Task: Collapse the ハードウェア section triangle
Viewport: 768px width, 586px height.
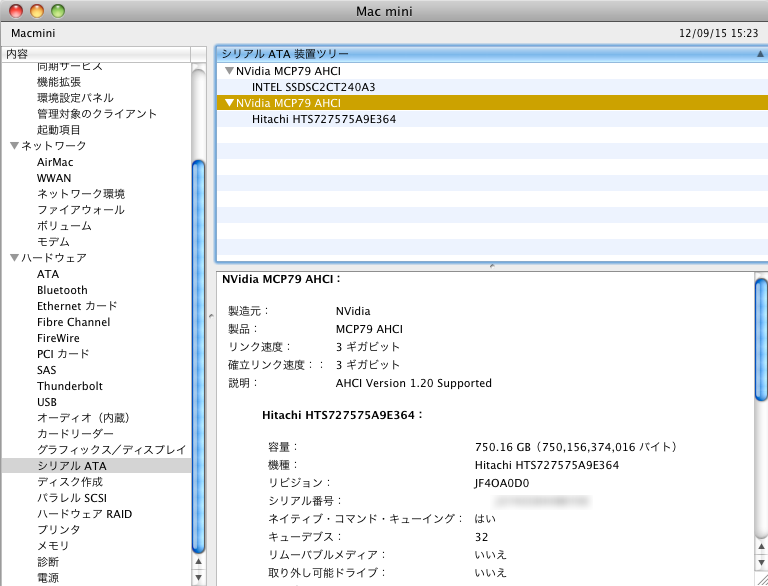Action: click(x=14, y=258)
